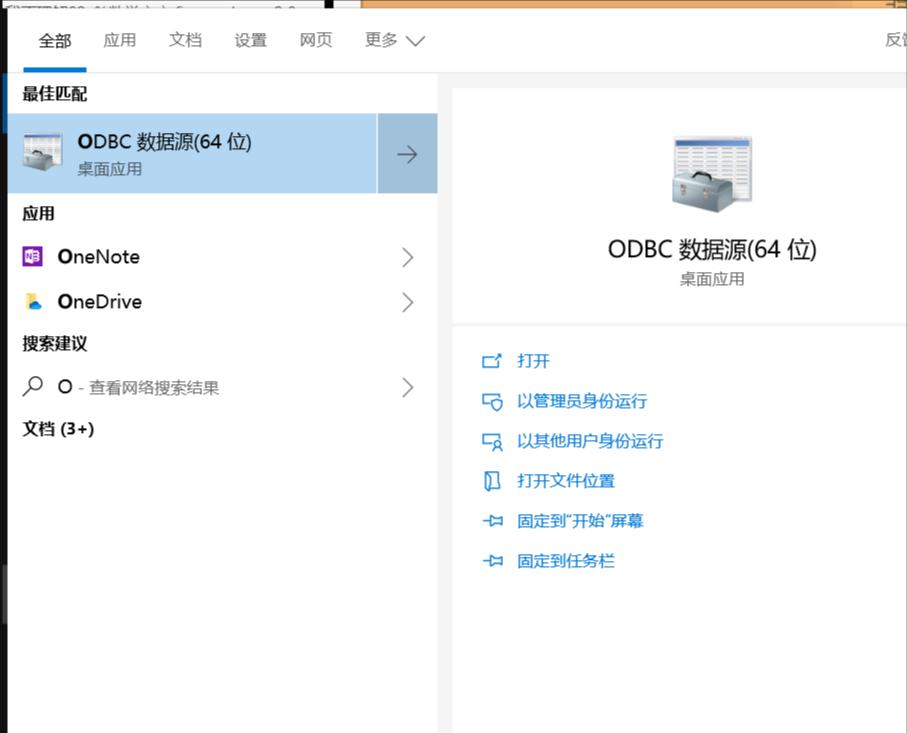This screenshot has height=733, width=907.
Task: Click the run-as-administrator icon beside 以管理员身份运行
Action: (493, 401)
